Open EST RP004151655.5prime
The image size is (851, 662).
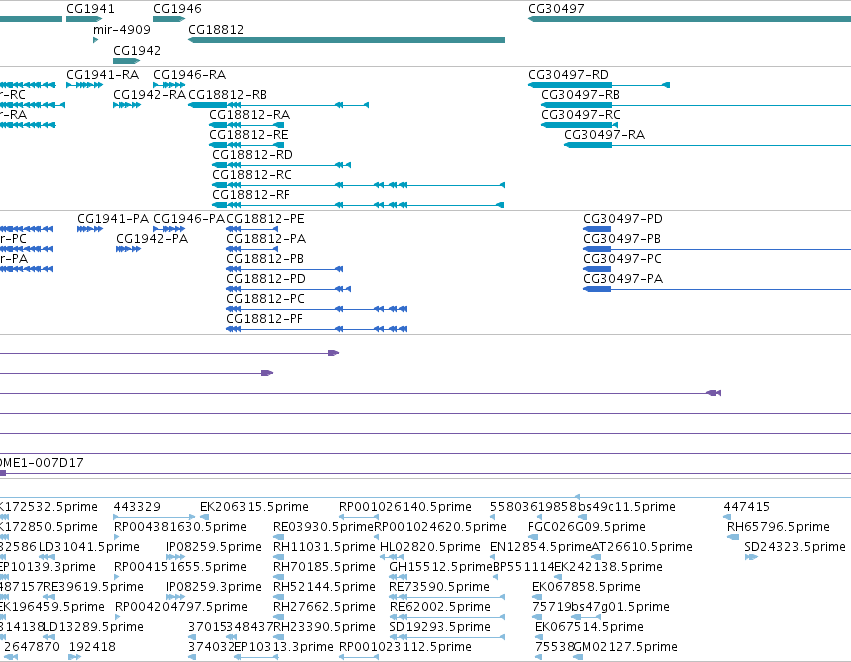(x=180, y=567)
